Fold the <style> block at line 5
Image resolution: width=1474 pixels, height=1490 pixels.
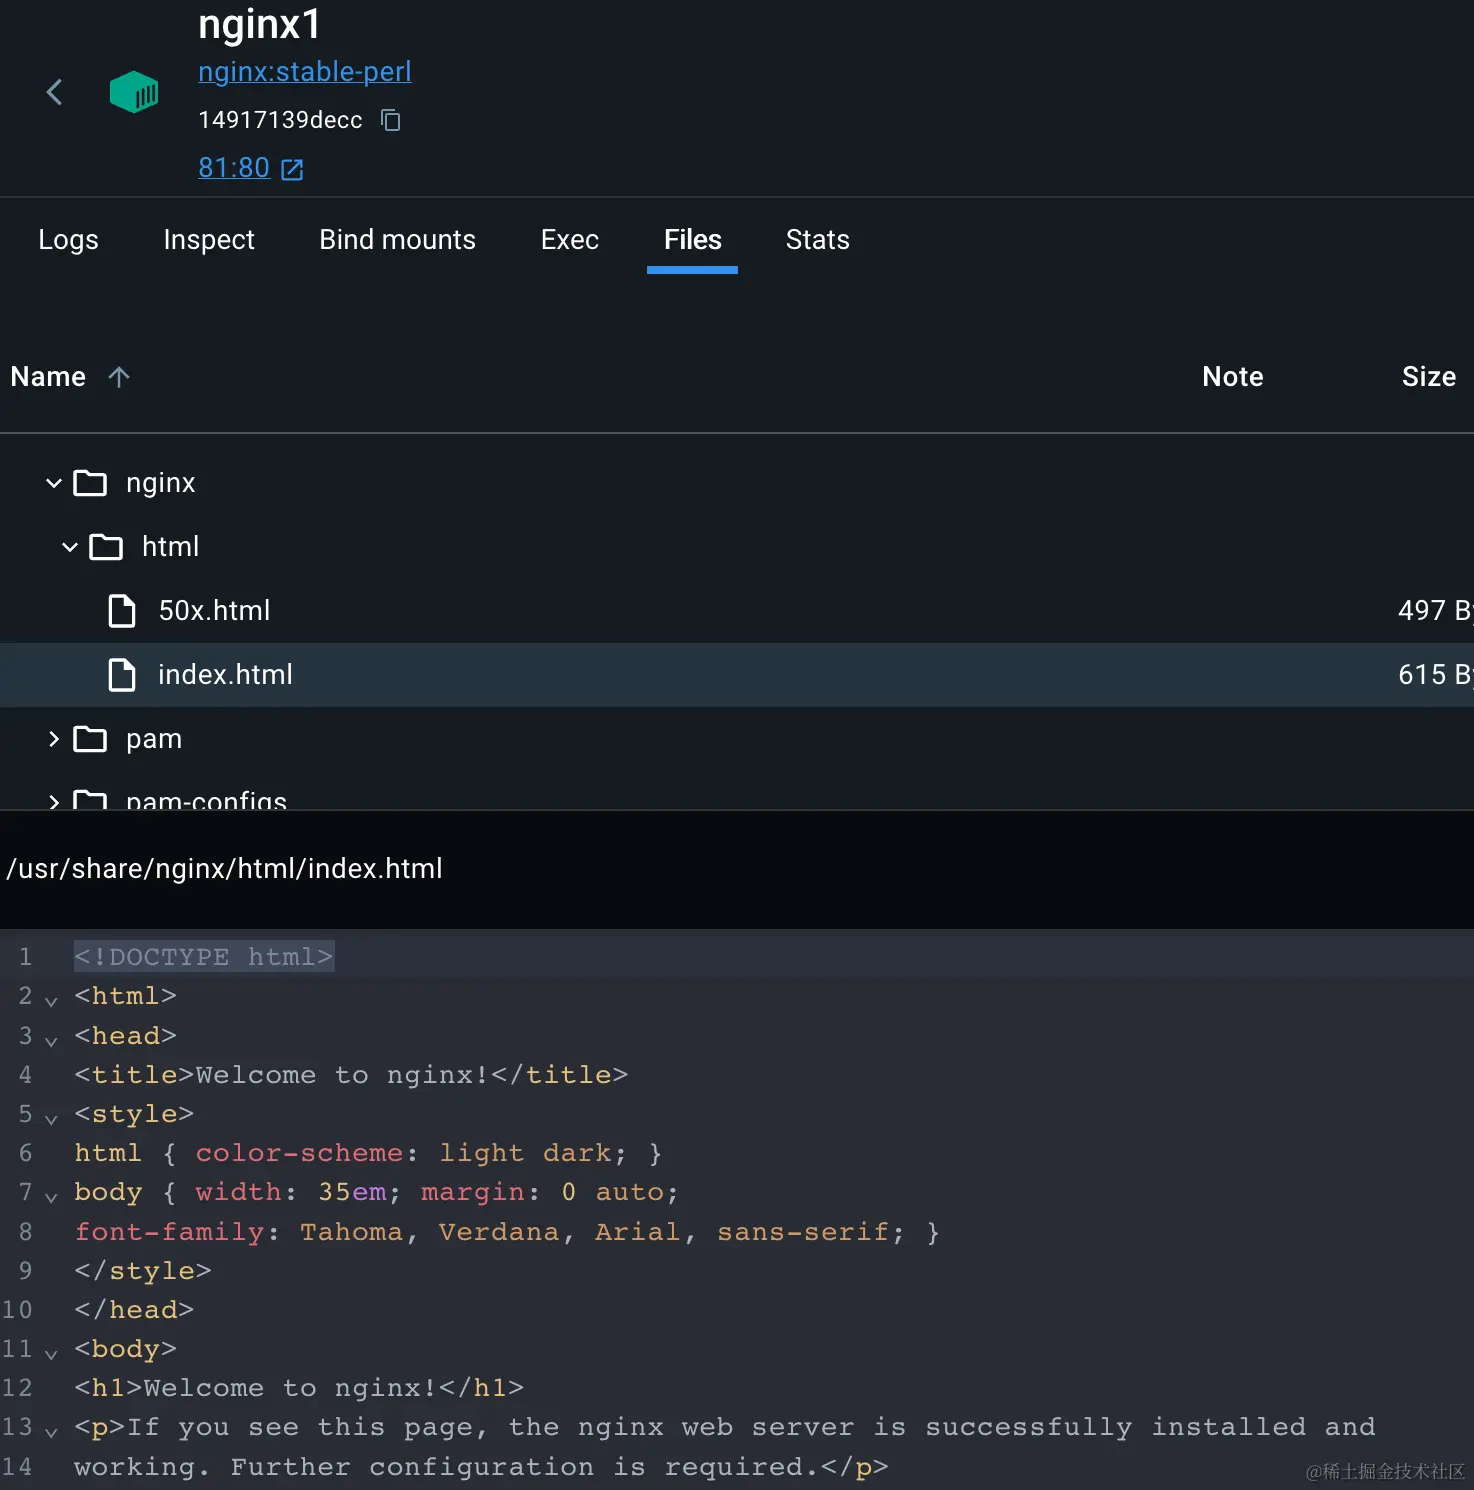pyautogui.click(x=51, y=1118)
